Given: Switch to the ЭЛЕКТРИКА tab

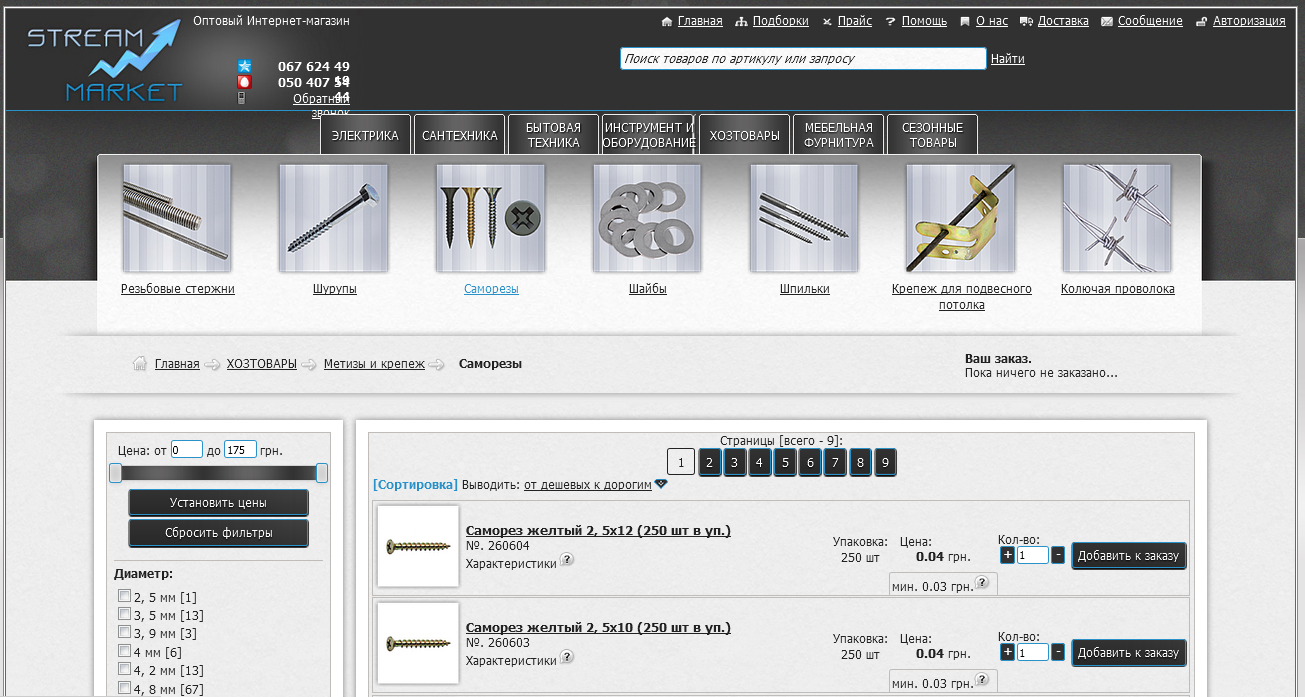Looking at the screenshot, I should (365, 136).
